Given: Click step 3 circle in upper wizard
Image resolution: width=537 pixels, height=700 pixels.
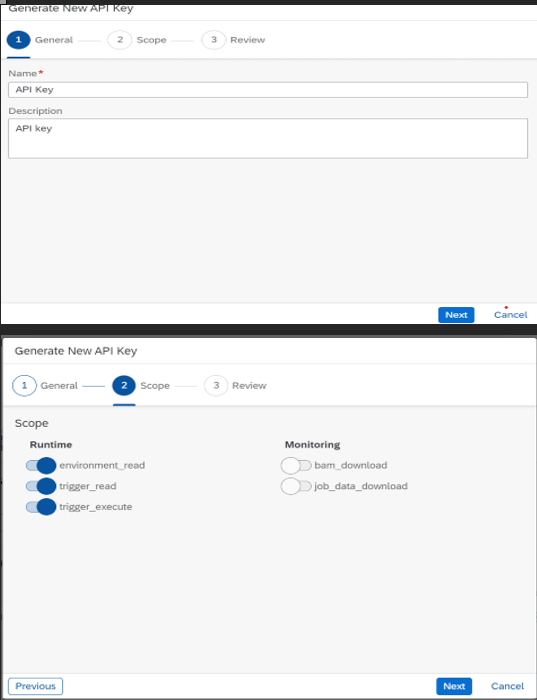Looking at the screenshot, I should coord(213,40).
